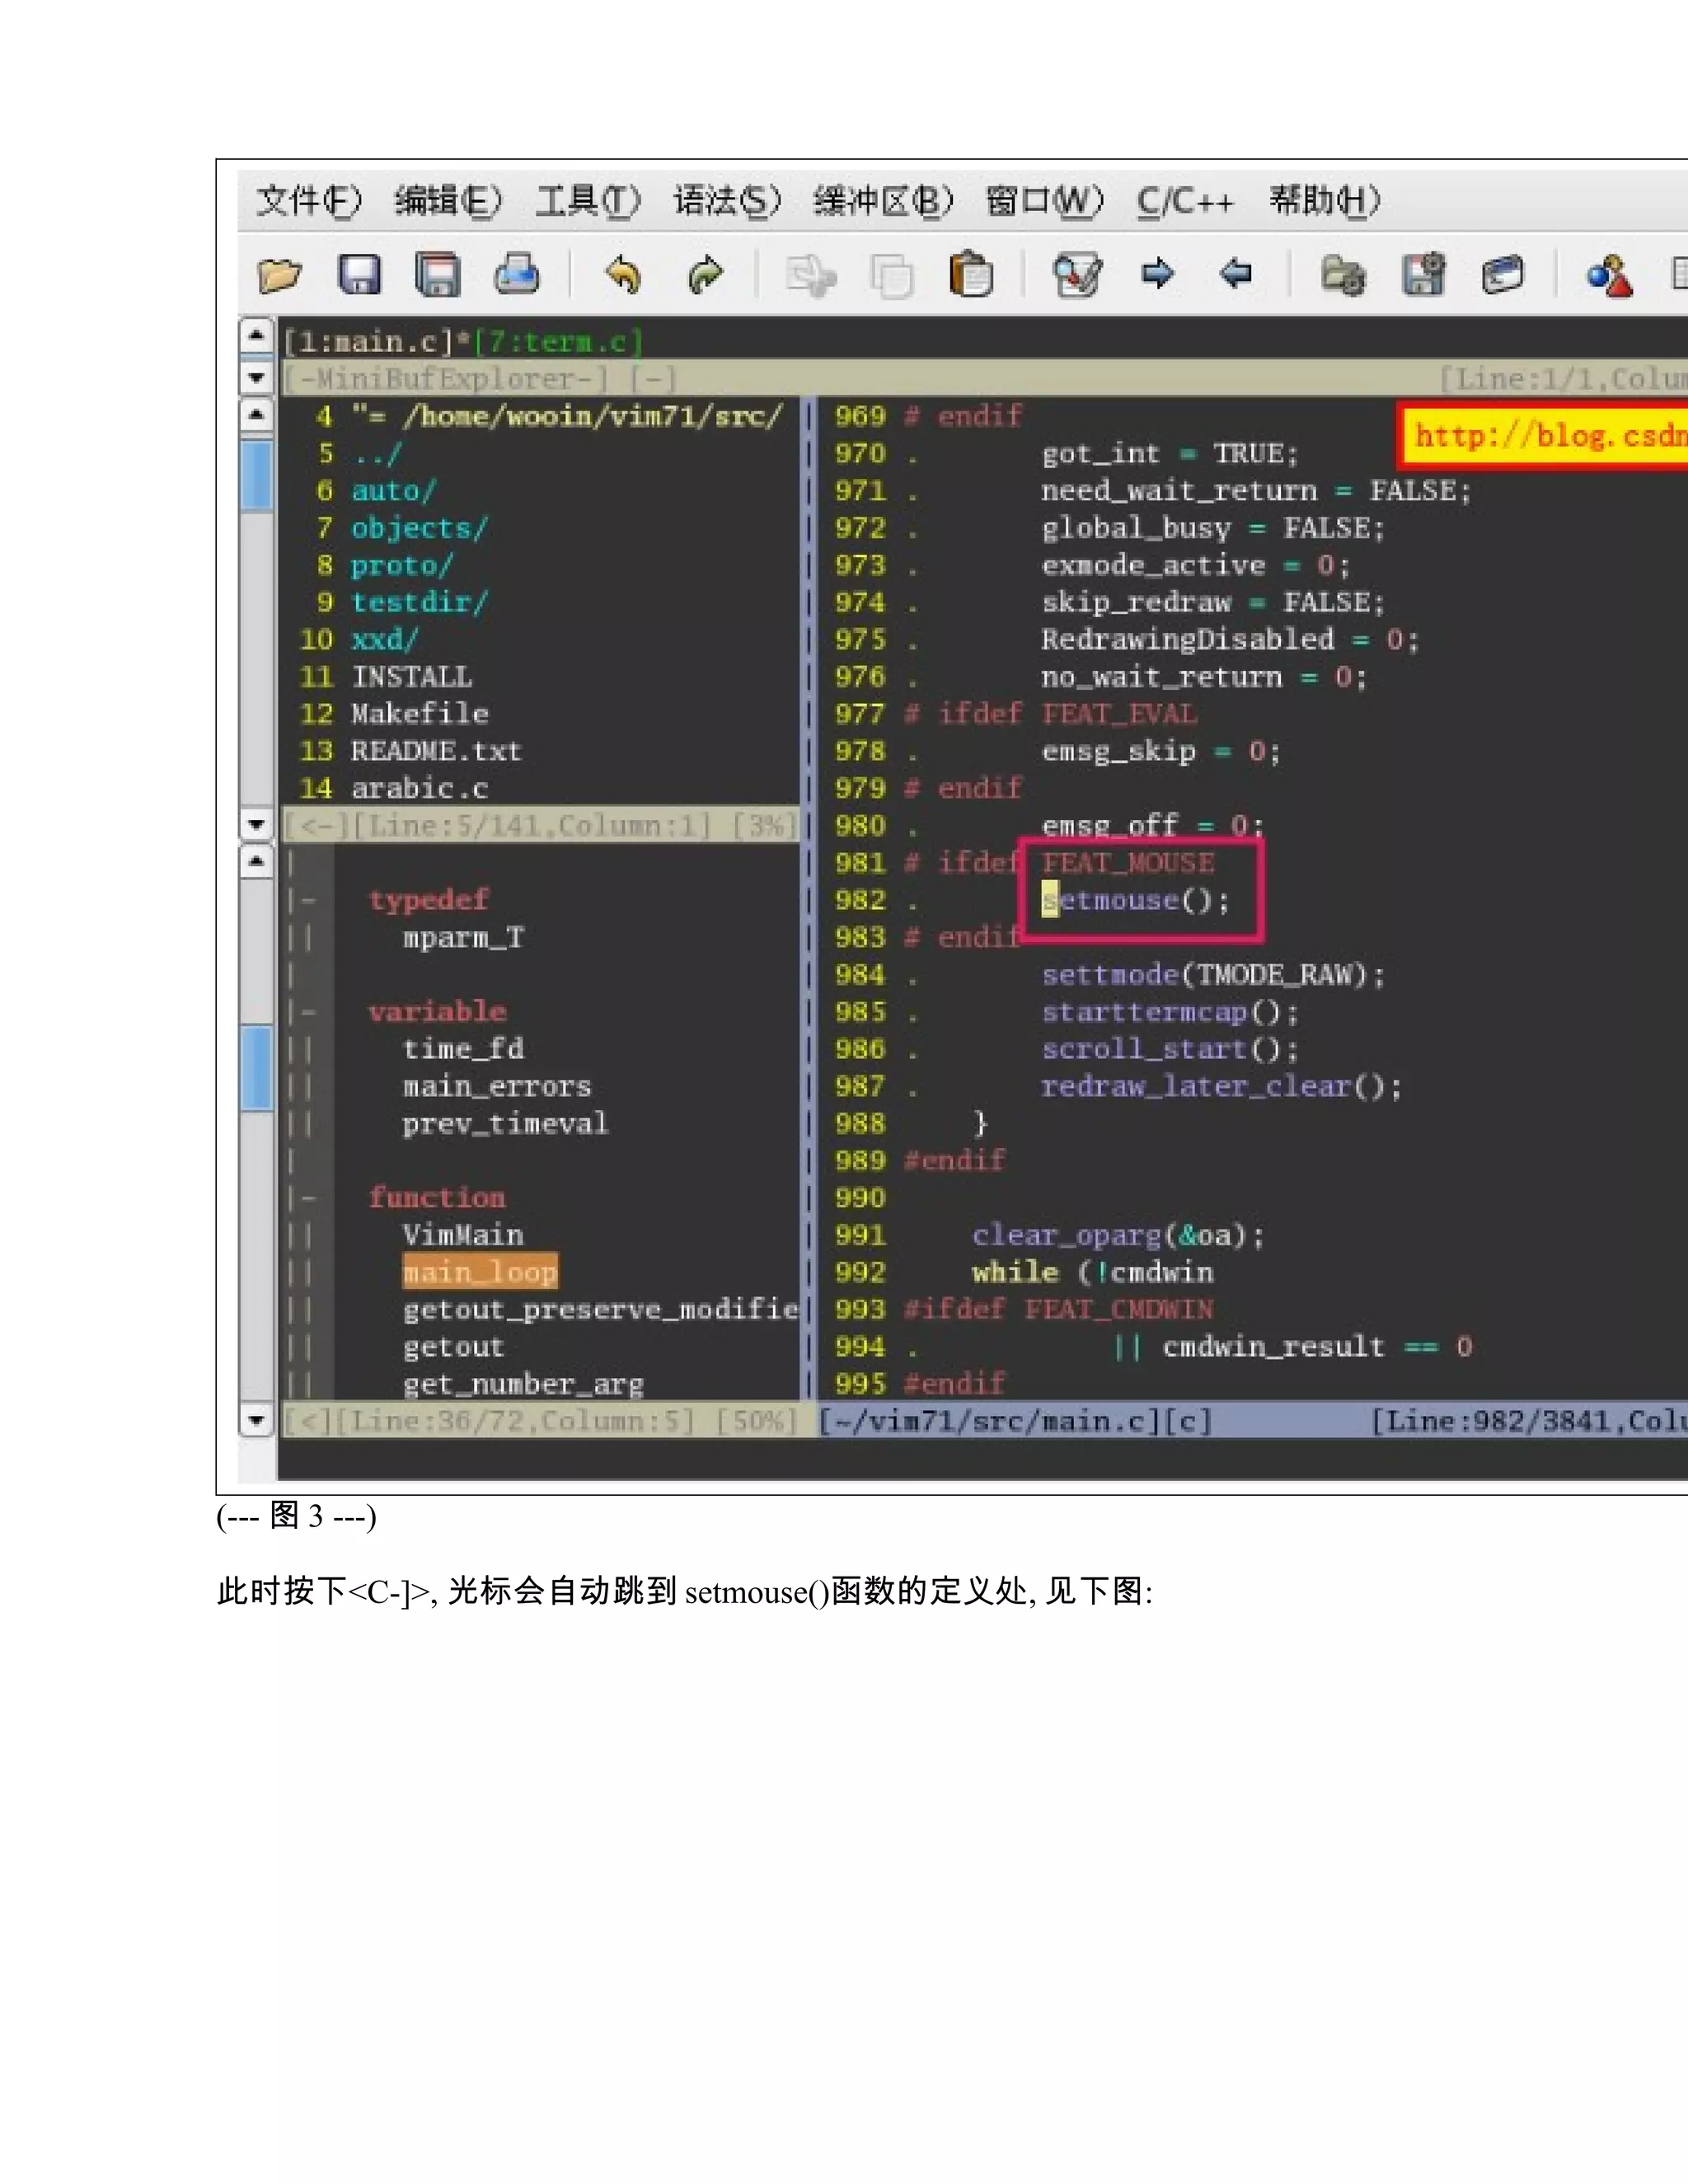Select the INSTALL file
This screenshot has width=1688, height=2184.
click(x=411, y=677)
